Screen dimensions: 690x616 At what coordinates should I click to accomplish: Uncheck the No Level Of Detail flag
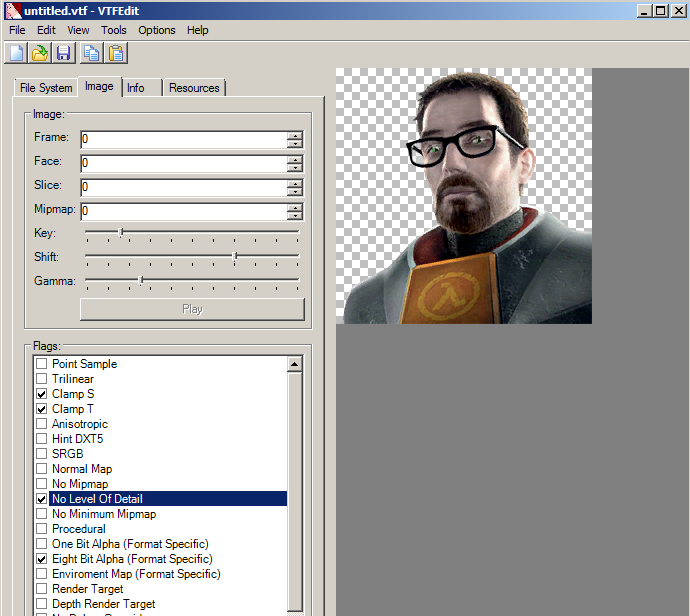[42, 499]
